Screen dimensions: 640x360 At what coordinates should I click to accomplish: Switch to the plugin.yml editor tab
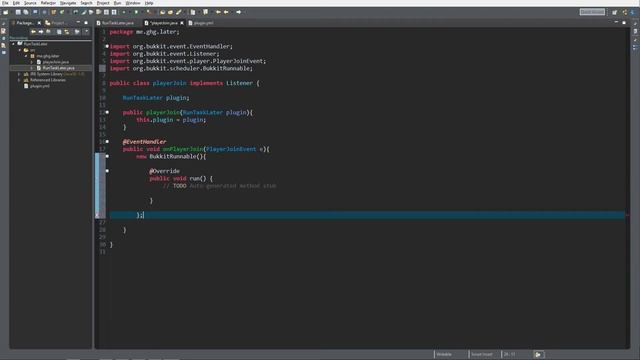[x=201, y=23]
